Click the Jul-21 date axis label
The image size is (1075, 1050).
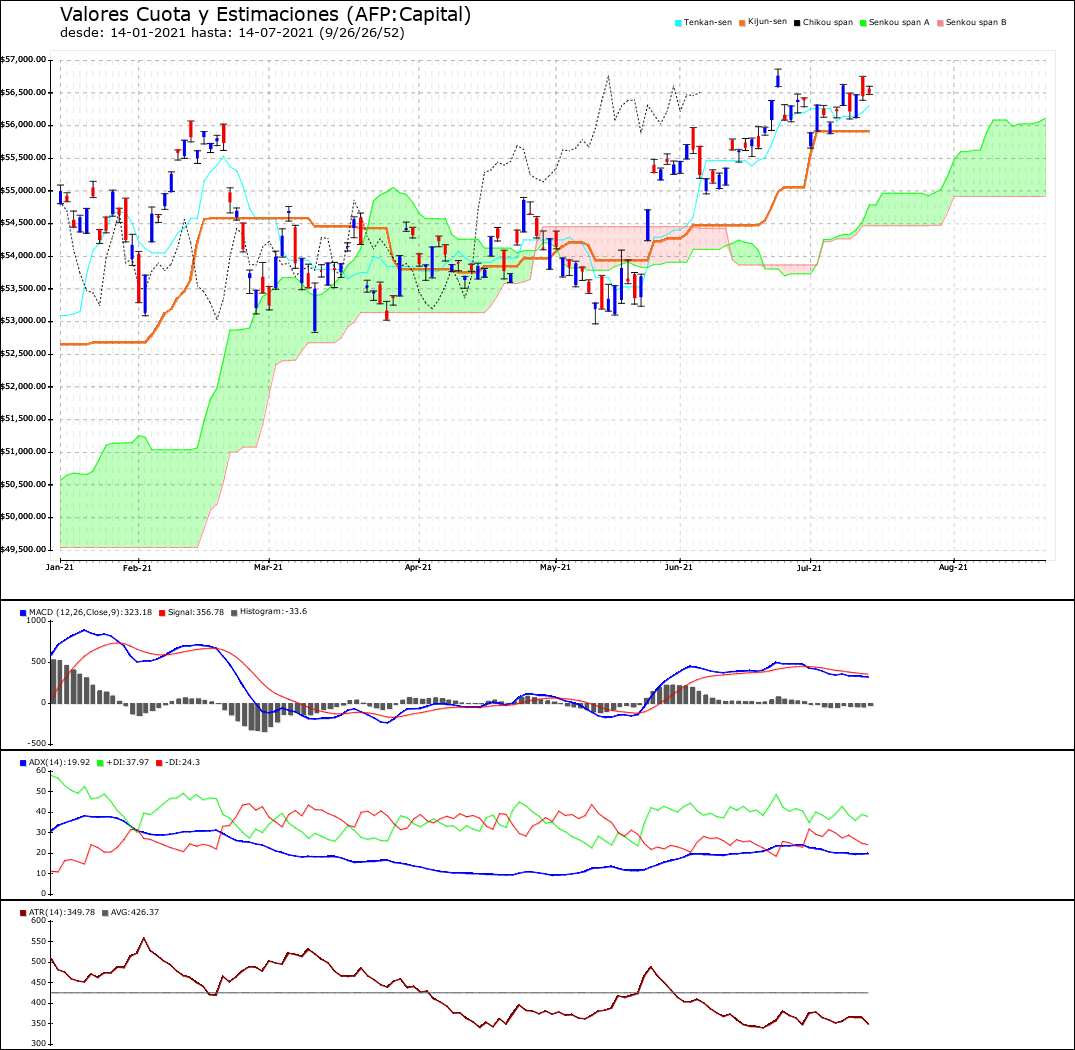coord(809,567)
